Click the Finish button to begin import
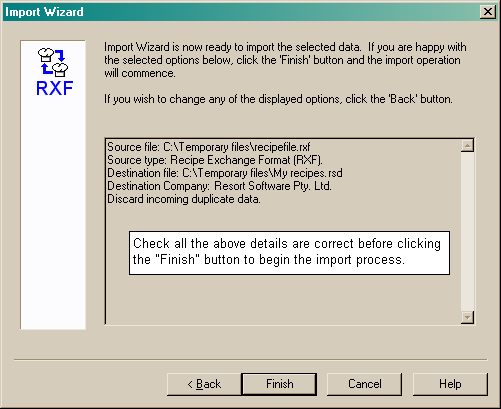501x409 pixels. (x=279, y=384)
